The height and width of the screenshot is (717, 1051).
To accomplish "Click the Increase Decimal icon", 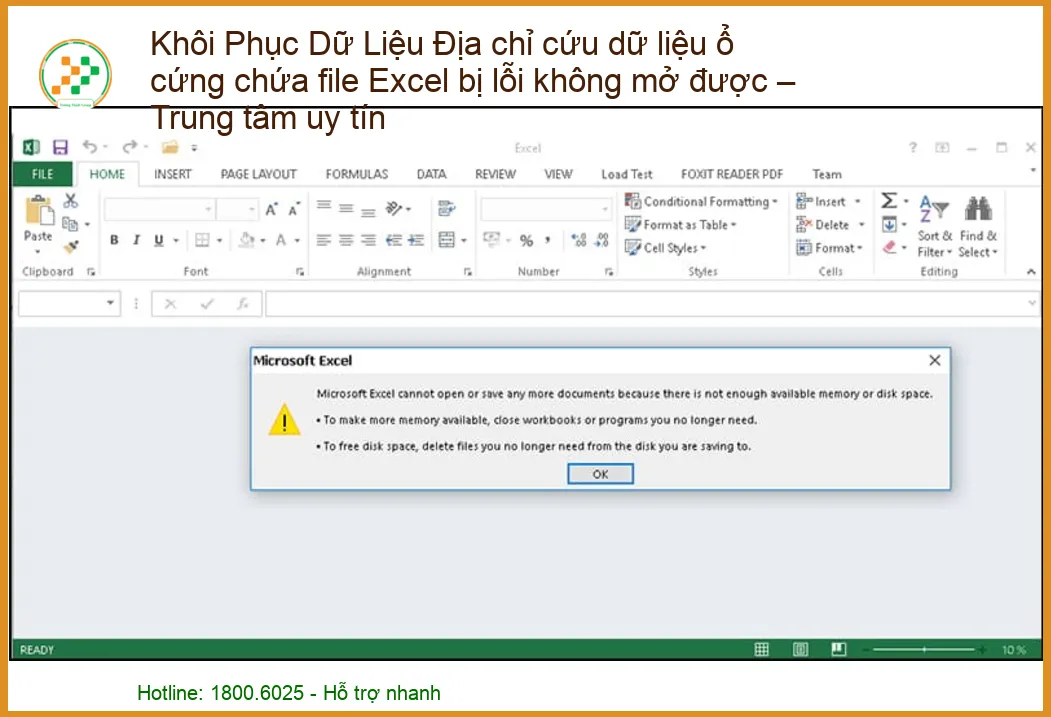I will click(579, 240).
